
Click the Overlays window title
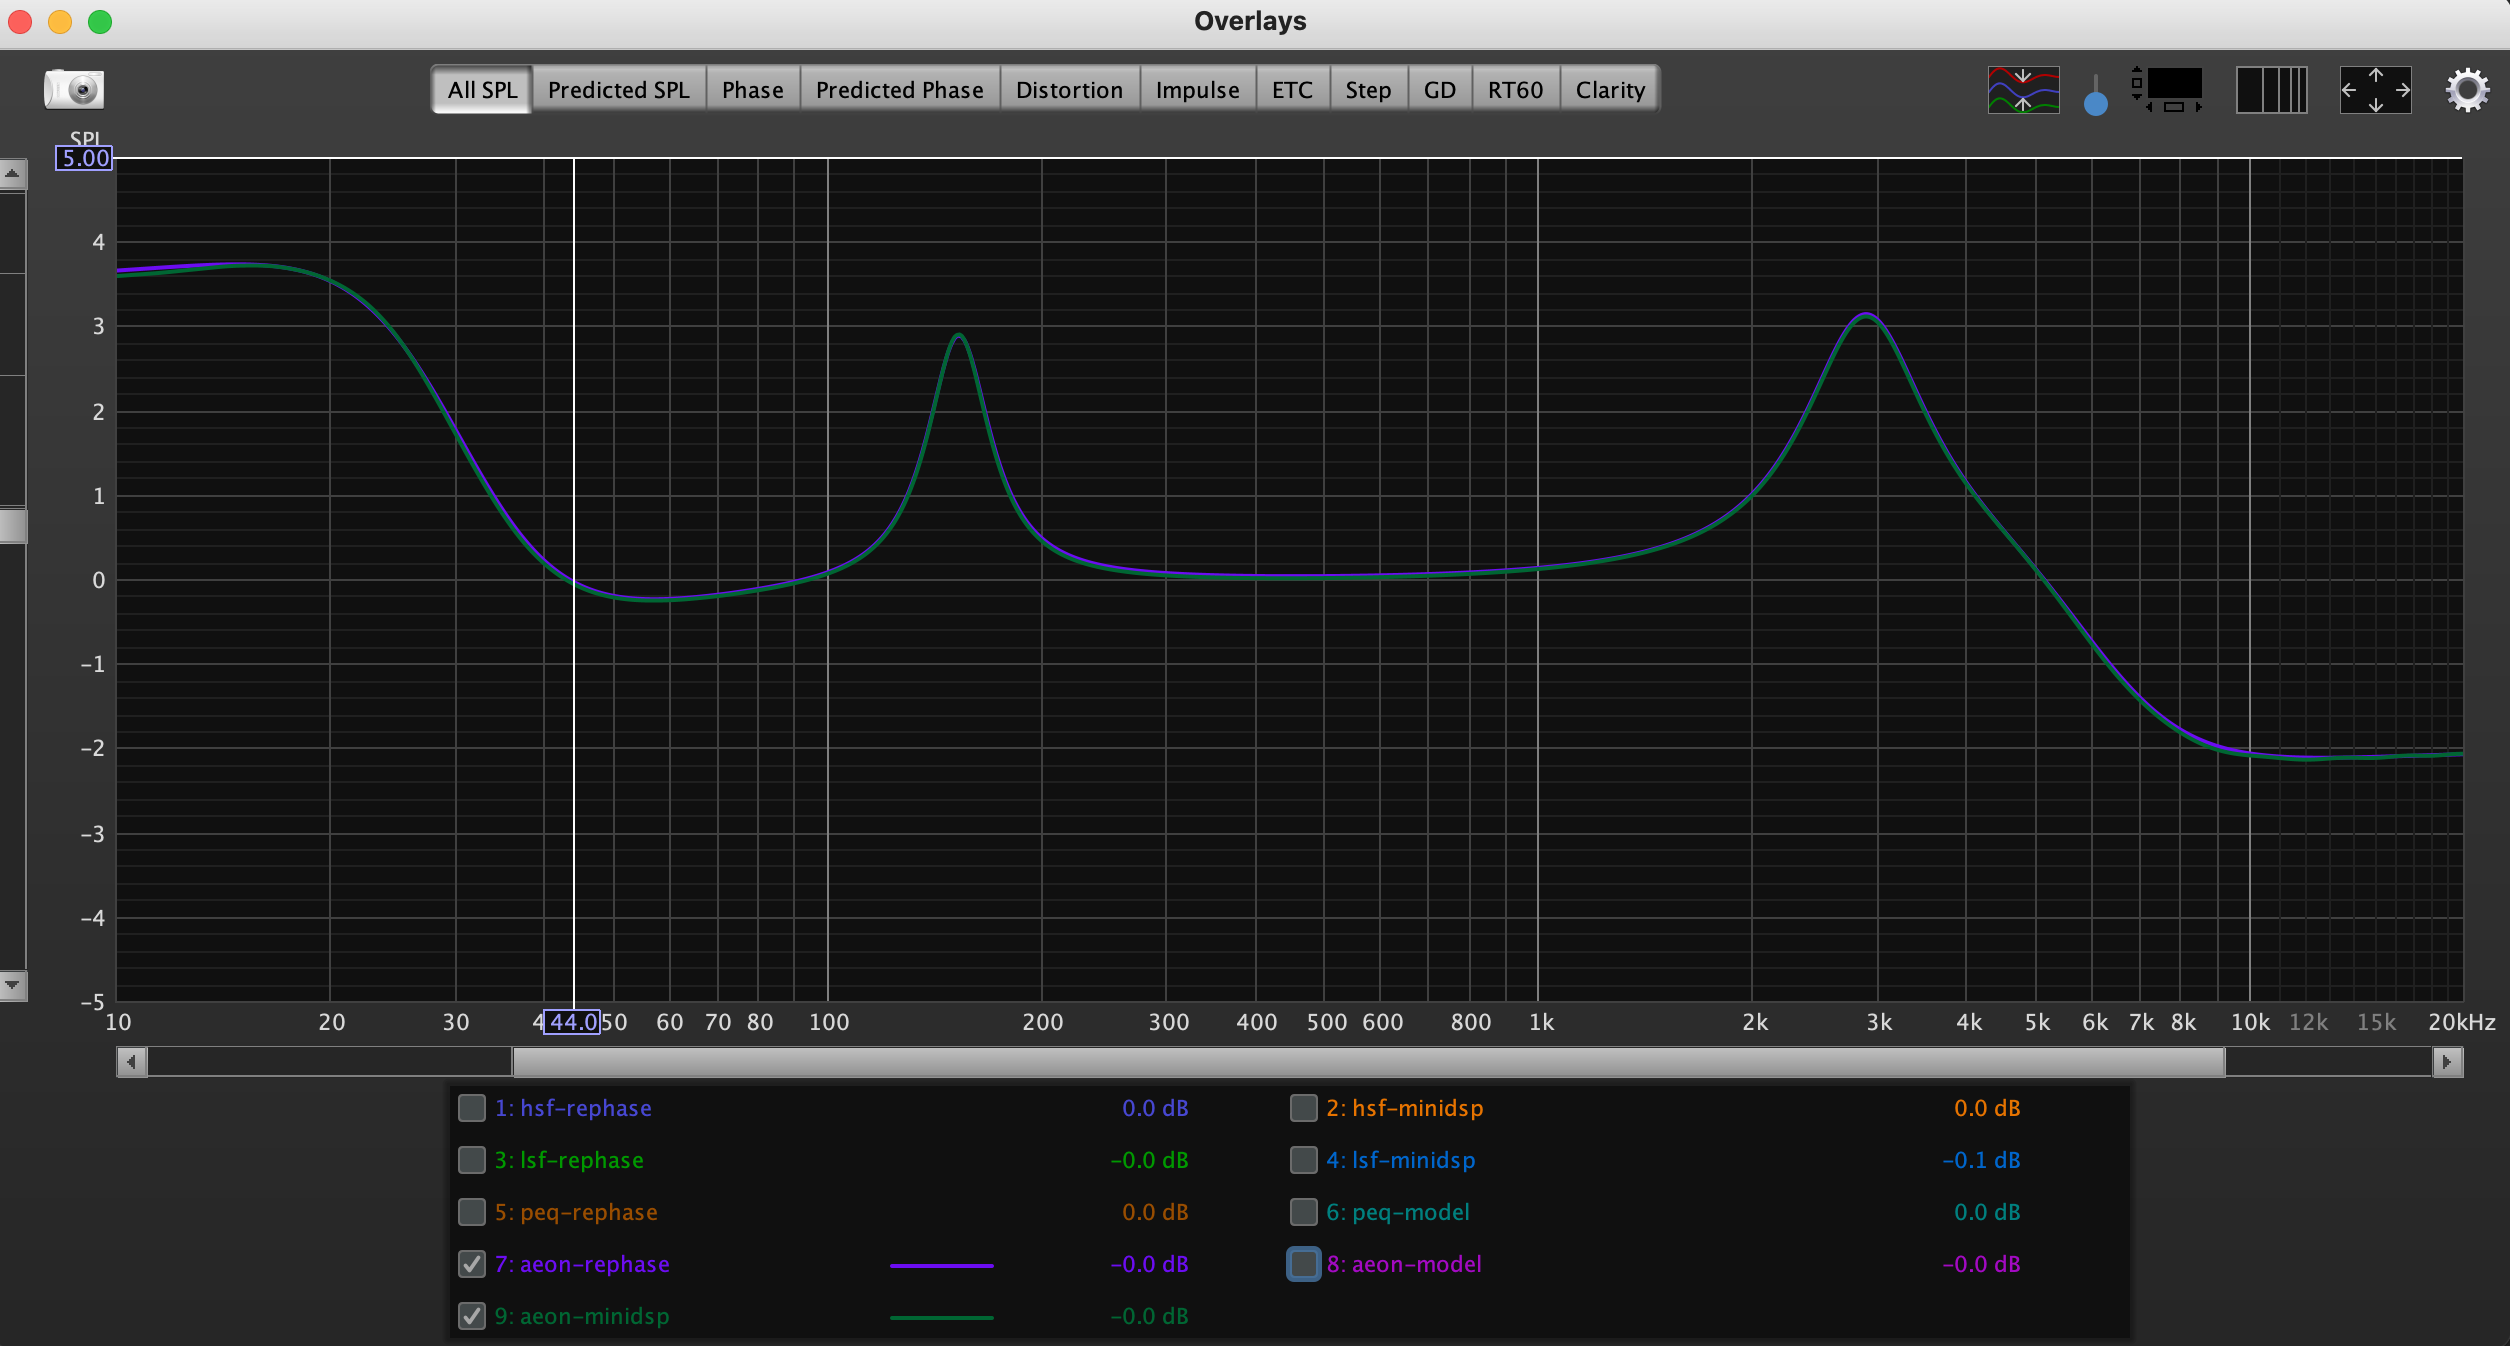pos(1250,21)
